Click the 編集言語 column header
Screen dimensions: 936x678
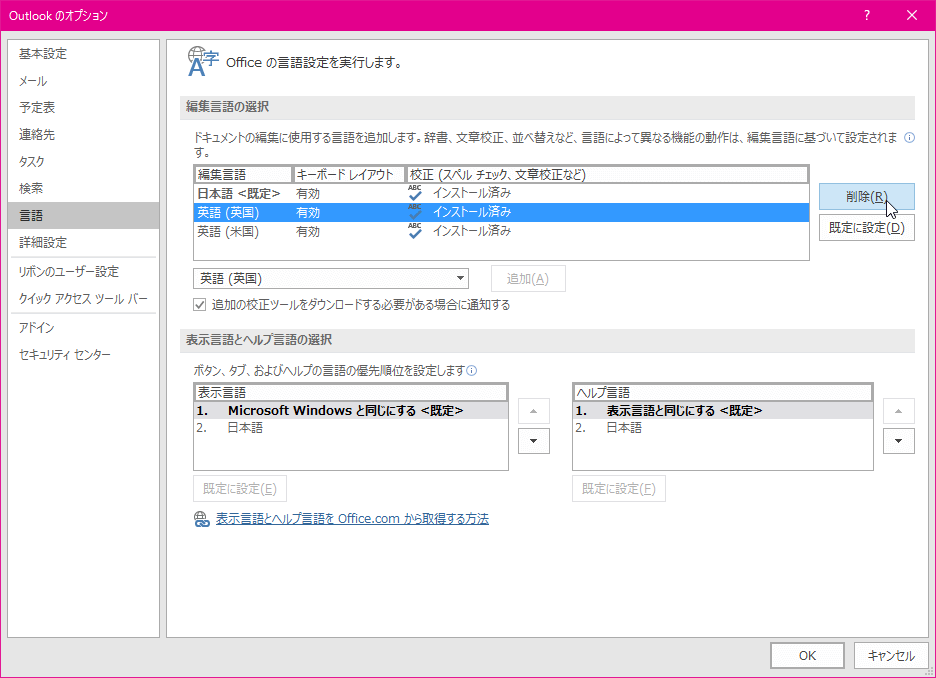[x=243, y=175]
